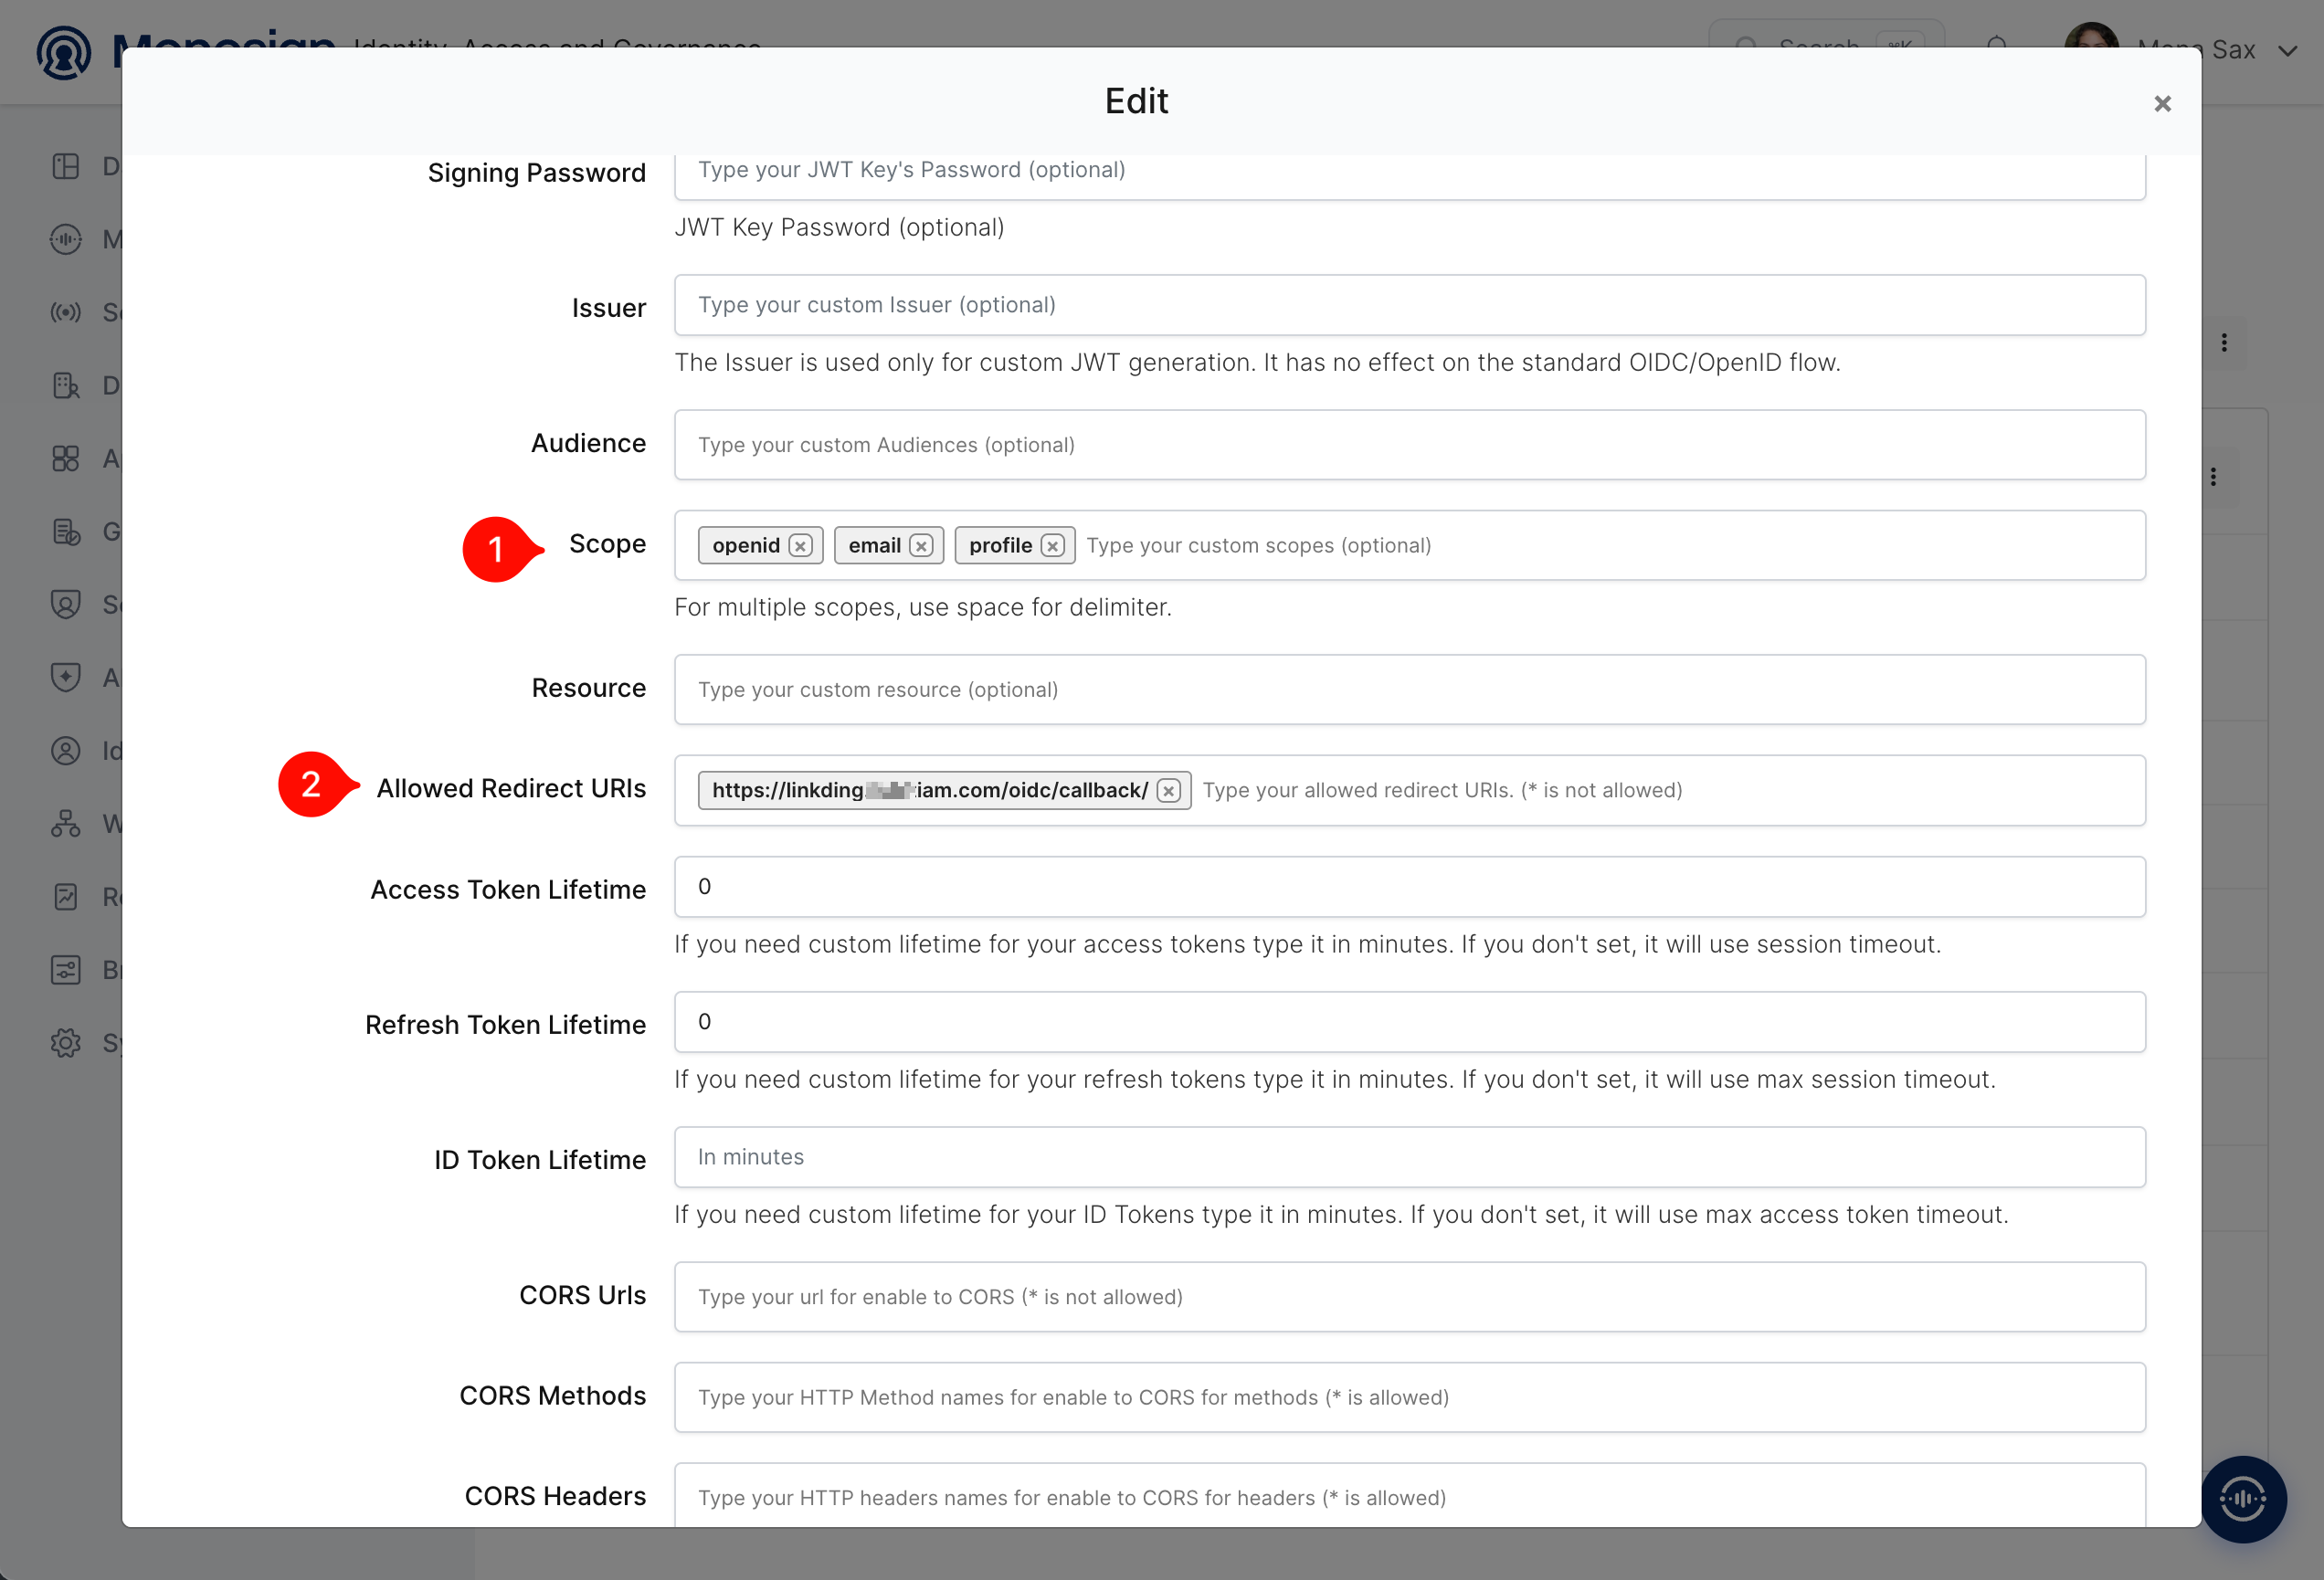This screenshot has height=1580, width=2324.
Task: Remove the profile scope tag
Action: 1052,546
